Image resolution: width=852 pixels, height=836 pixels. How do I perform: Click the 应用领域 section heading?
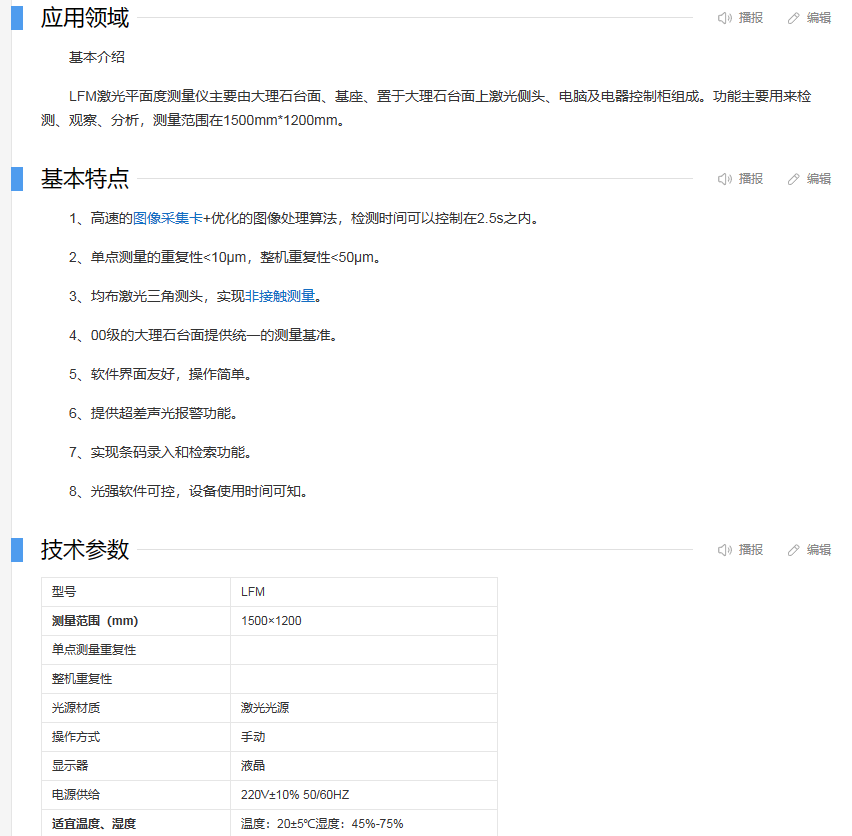point(84,18)
